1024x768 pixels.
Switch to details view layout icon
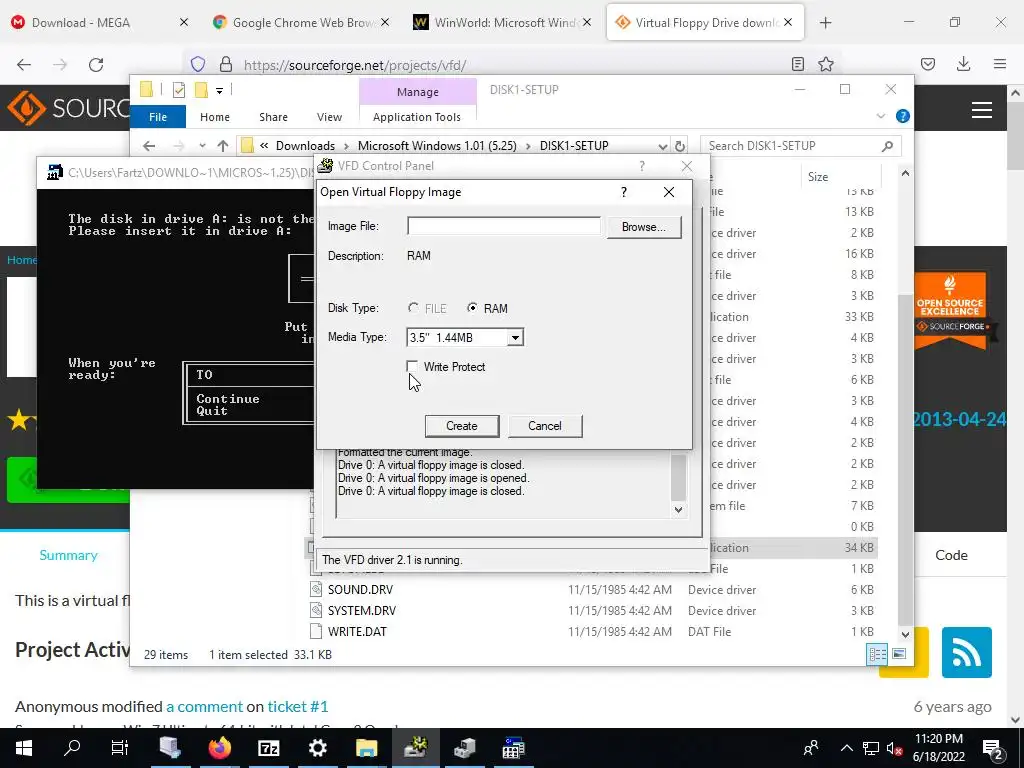point(877,654)
